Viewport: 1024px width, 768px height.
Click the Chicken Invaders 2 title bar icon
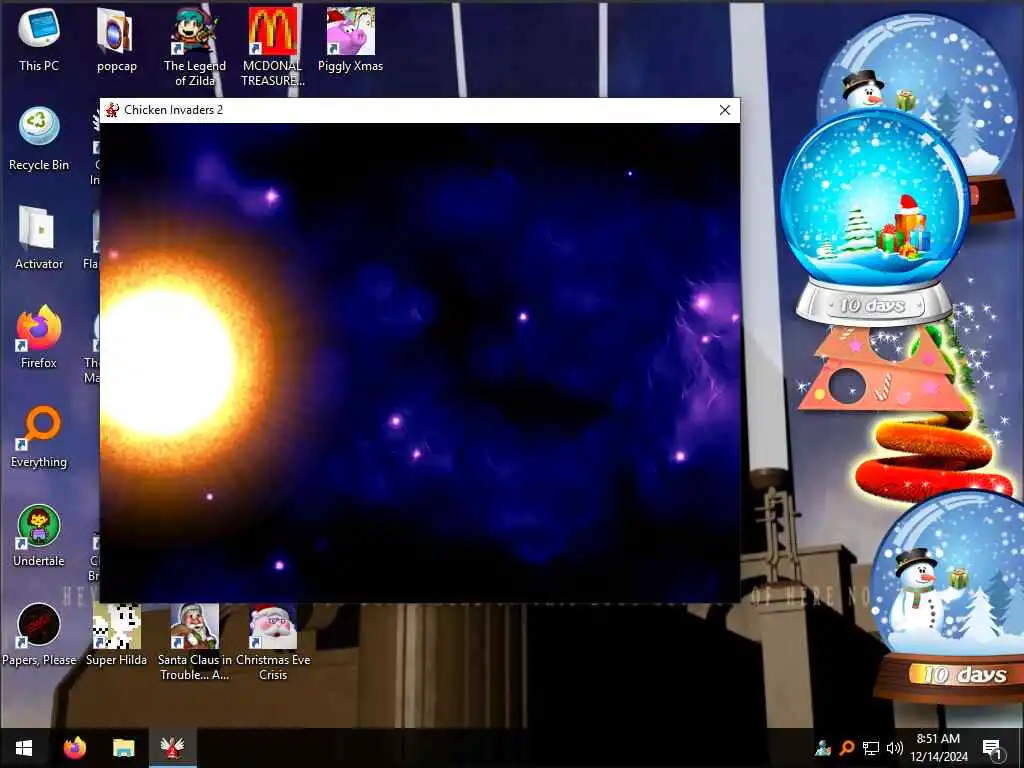[112, 110]
